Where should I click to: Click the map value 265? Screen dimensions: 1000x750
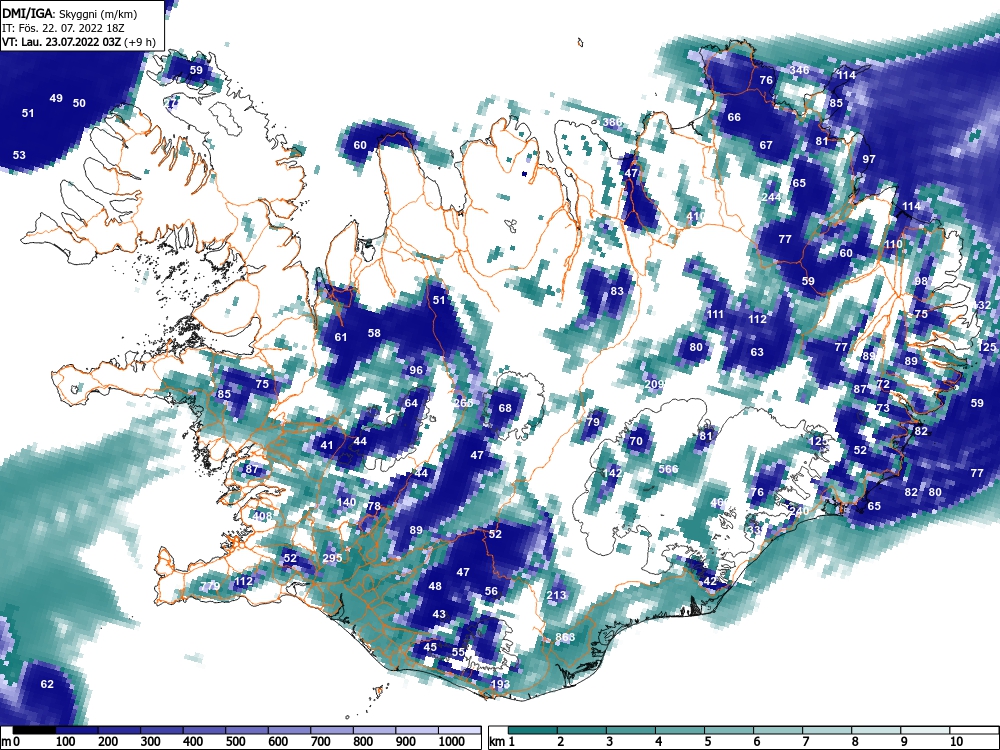[464, 403]
